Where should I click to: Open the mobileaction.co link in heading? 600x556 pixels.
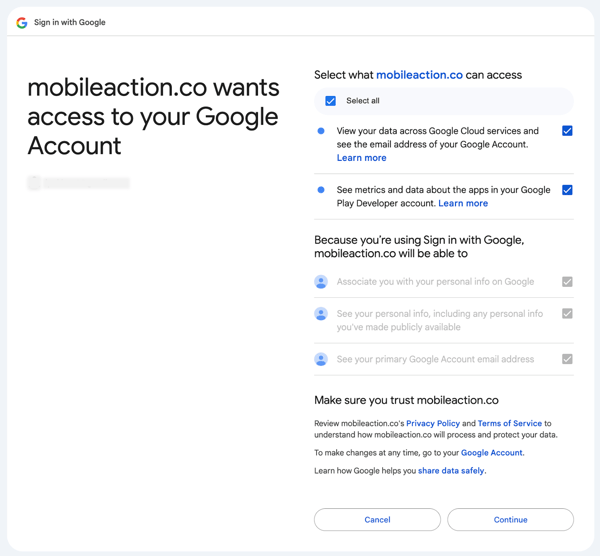tap(419, 75)
